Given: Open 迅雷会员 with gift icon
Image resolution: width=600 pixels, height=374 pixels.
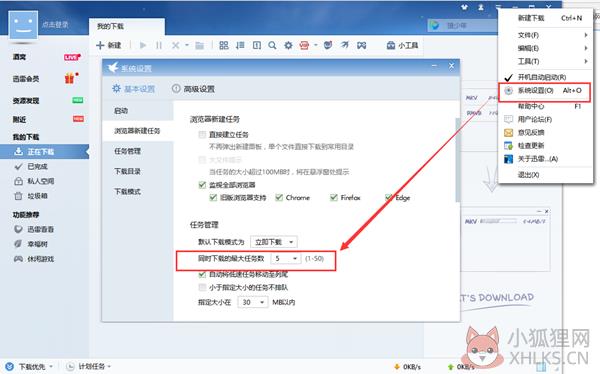Looking at the screenshot, I should click(x=45, y=79).
